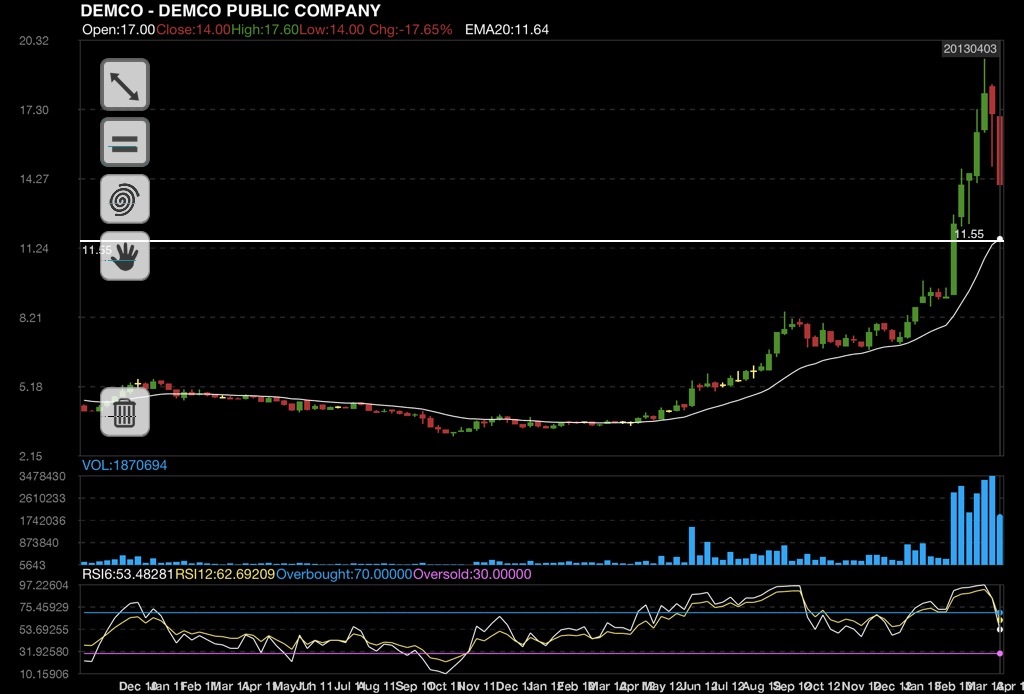
Task: Click the RSI12:62.69209 label
Action: [x=225, y=575]
